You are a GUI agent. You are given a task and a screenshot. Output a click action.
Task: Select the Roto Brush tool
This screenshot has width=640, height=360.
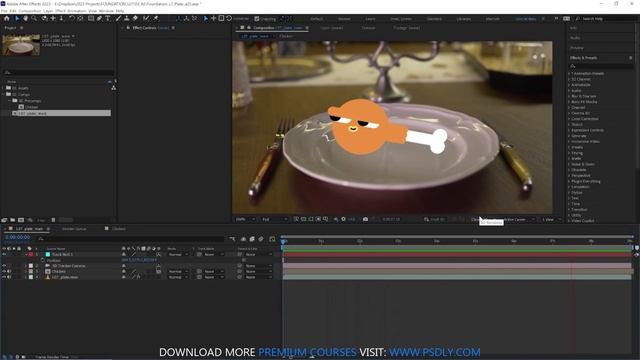(146, 18)
